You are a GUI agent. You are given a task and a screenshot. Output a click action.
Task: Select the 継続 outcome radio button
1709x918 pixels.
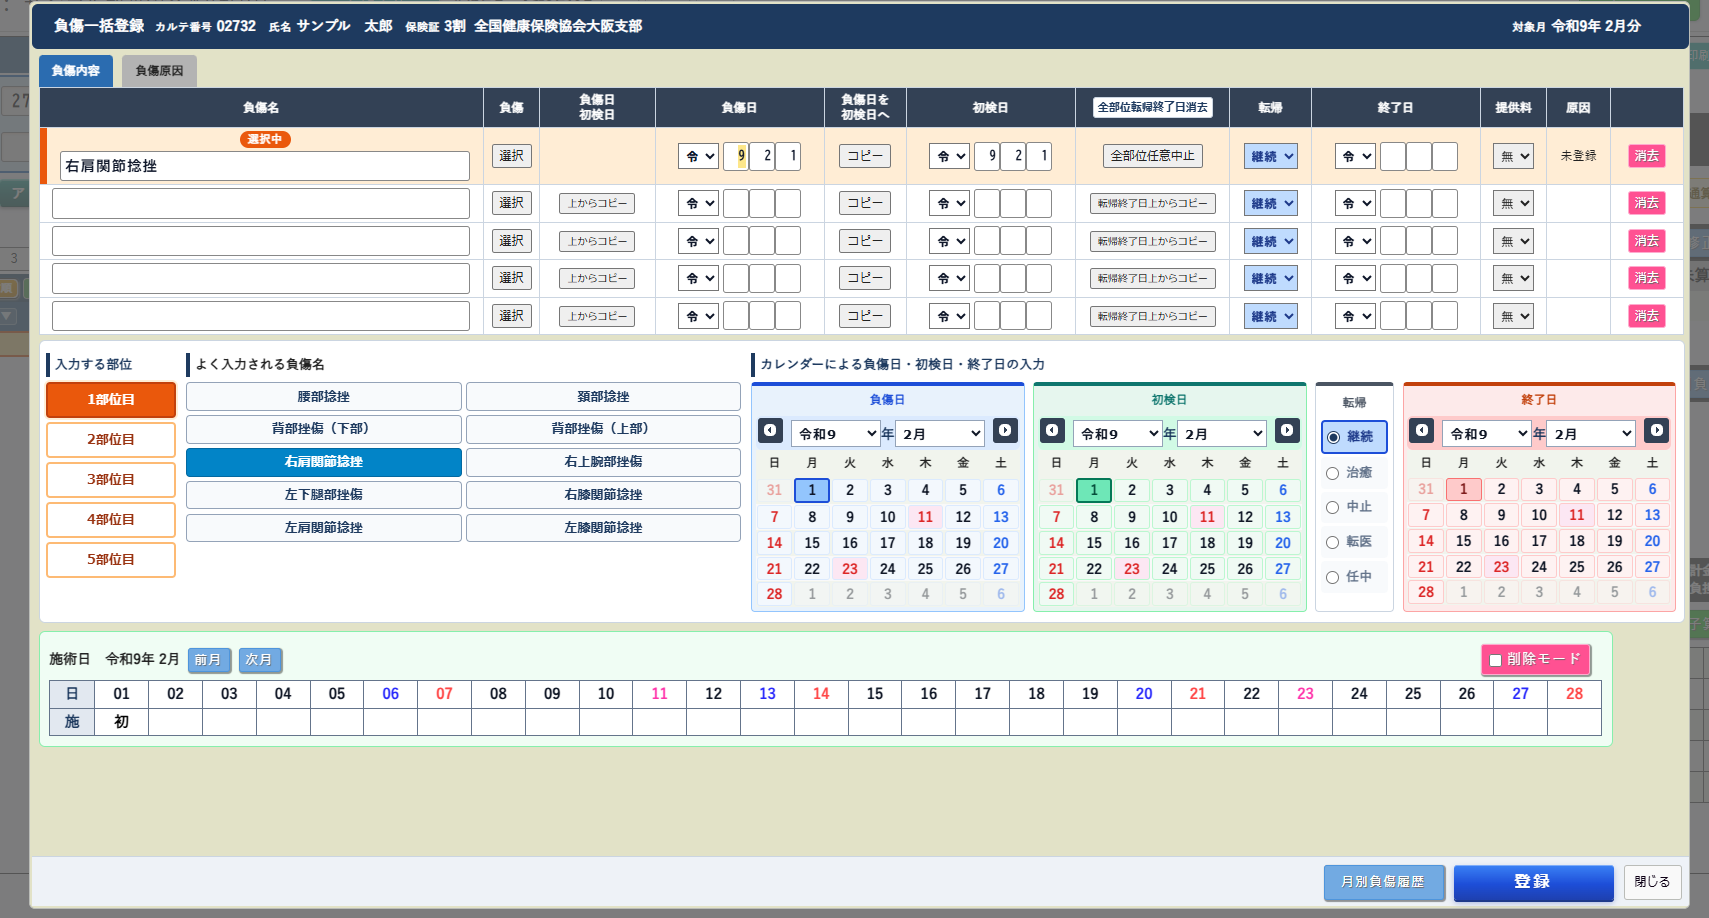1333,437
